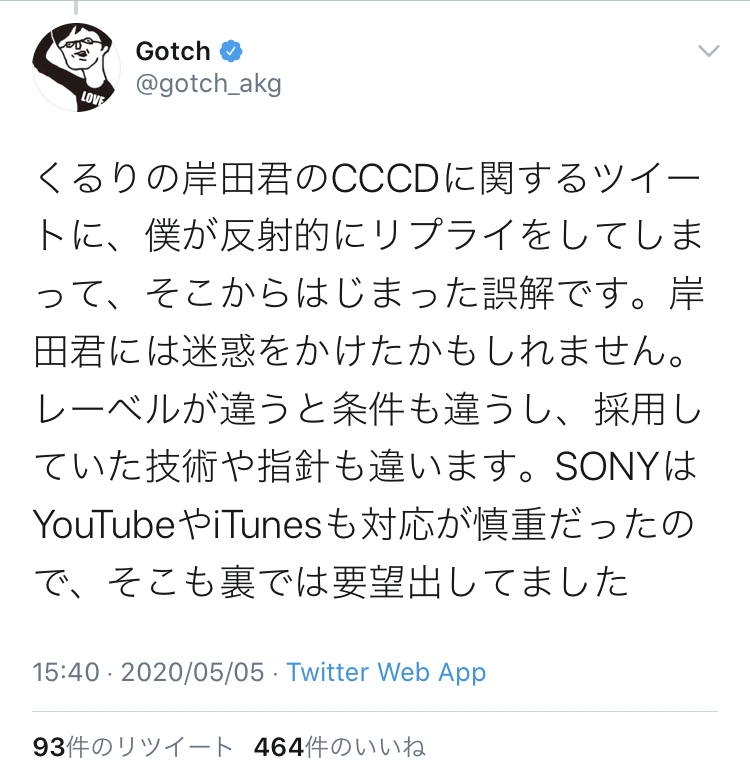This screenshot has width=750, height=771.
Task: Open the "Gotch" display name profile
Action: point(173,50)
